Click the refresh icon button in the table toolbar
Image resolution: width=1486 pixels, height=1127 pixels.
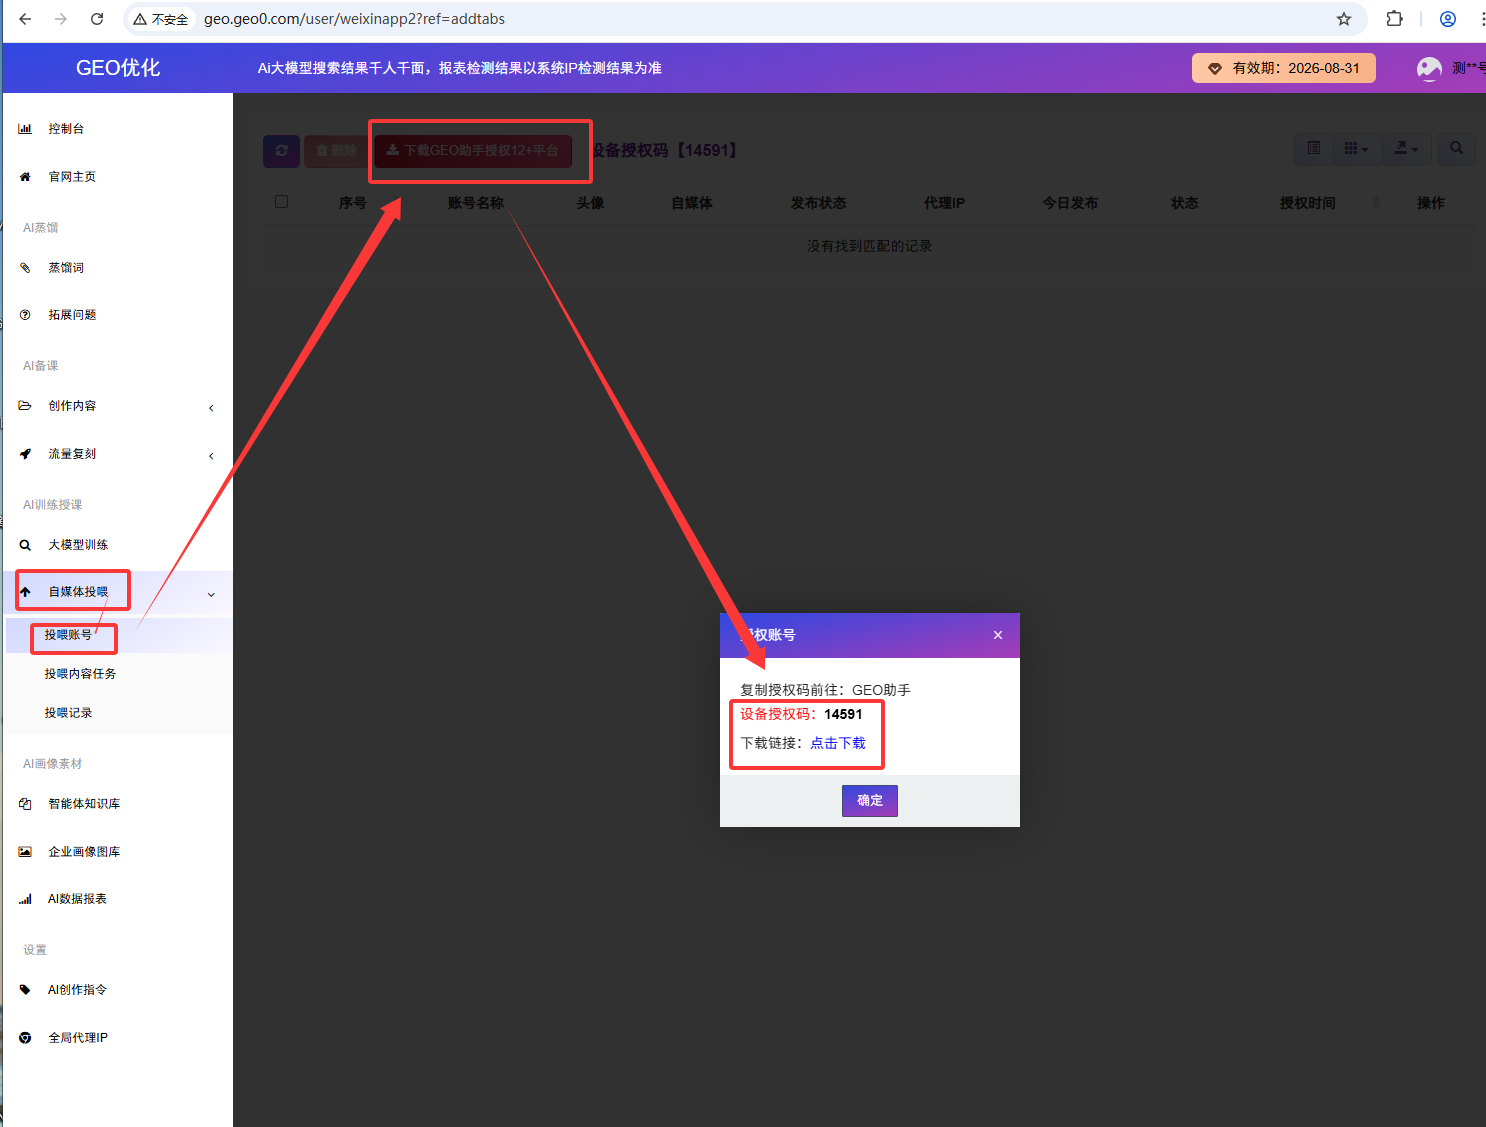click(x=281, y=151)
